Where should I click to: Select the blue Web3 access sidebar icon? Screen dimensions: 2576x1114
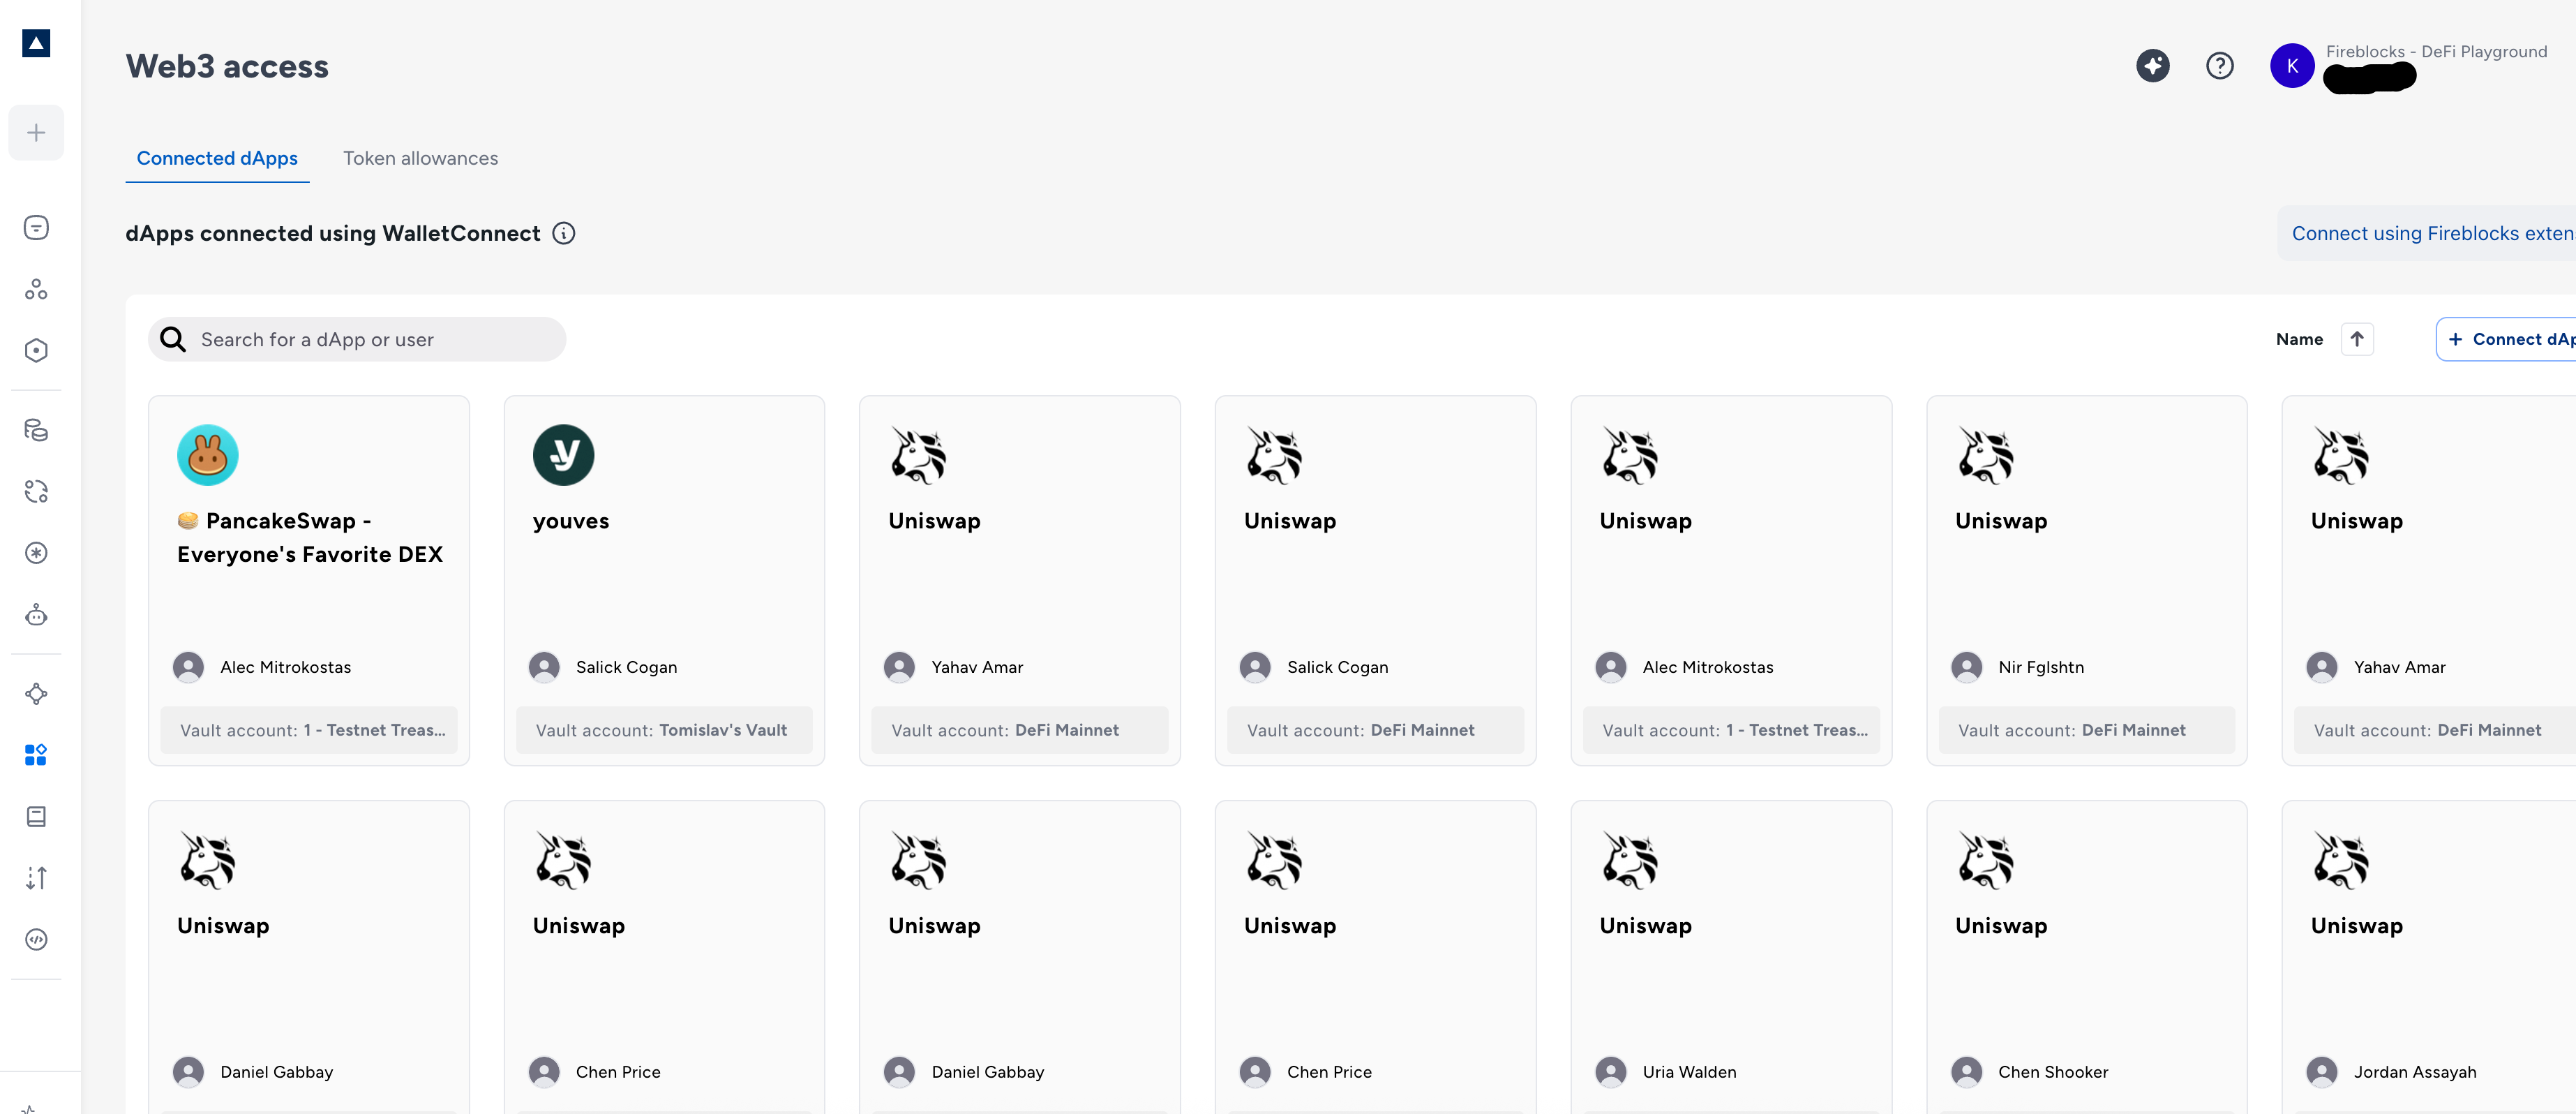click(x=36, y=755)
